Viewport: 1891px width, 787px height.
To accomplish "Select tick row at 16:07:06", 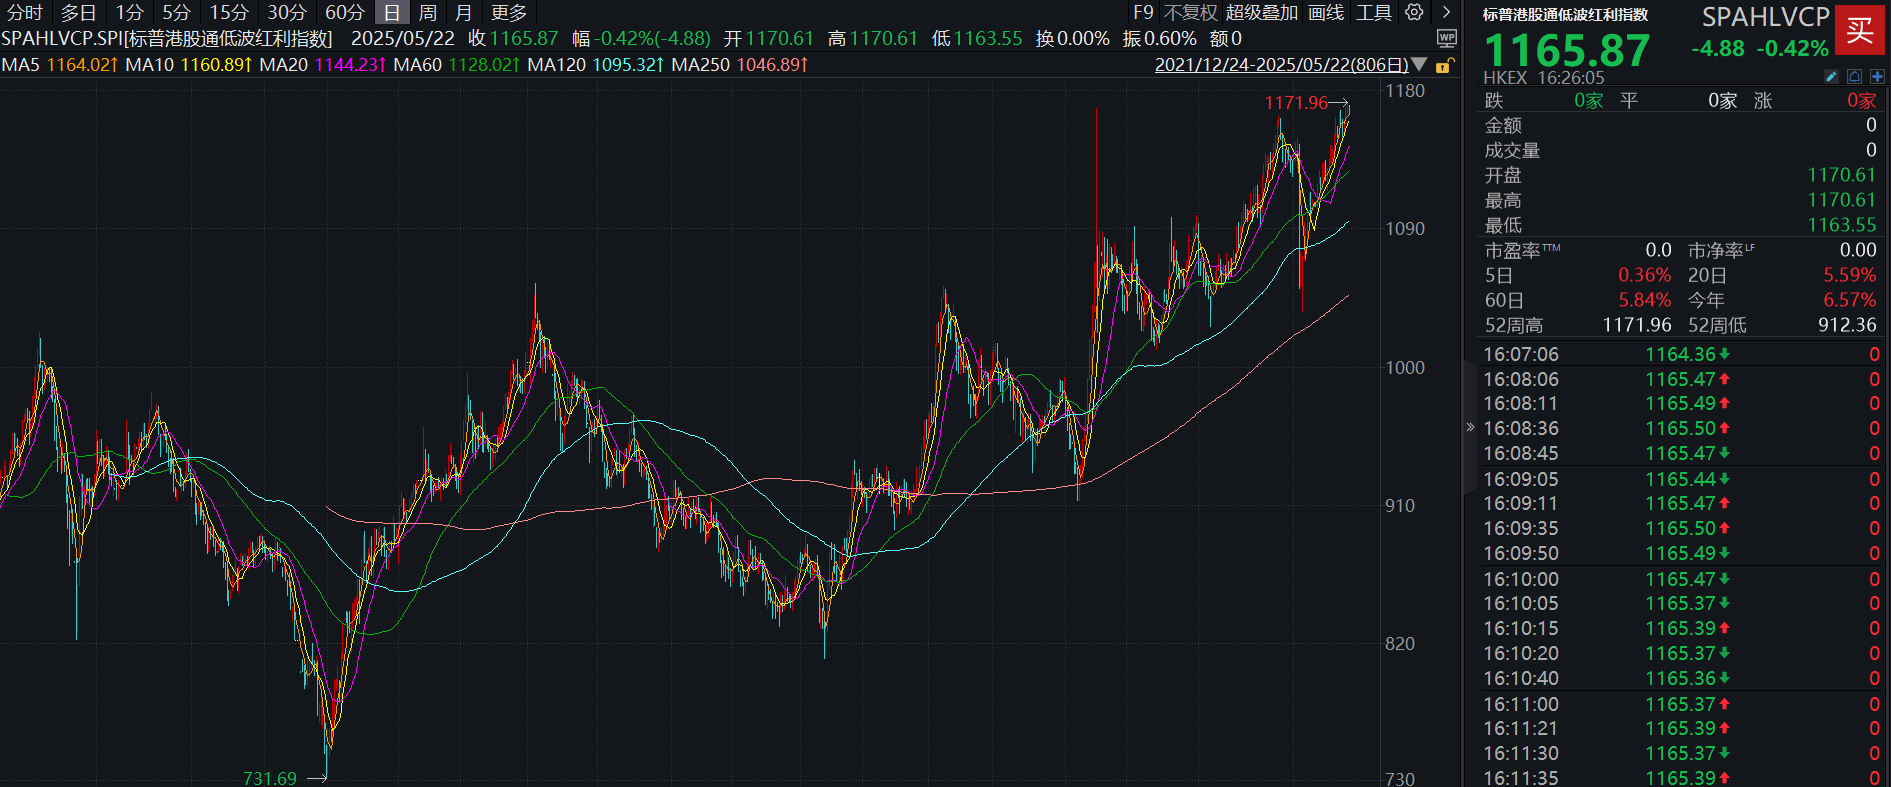I will point(1681,354).
